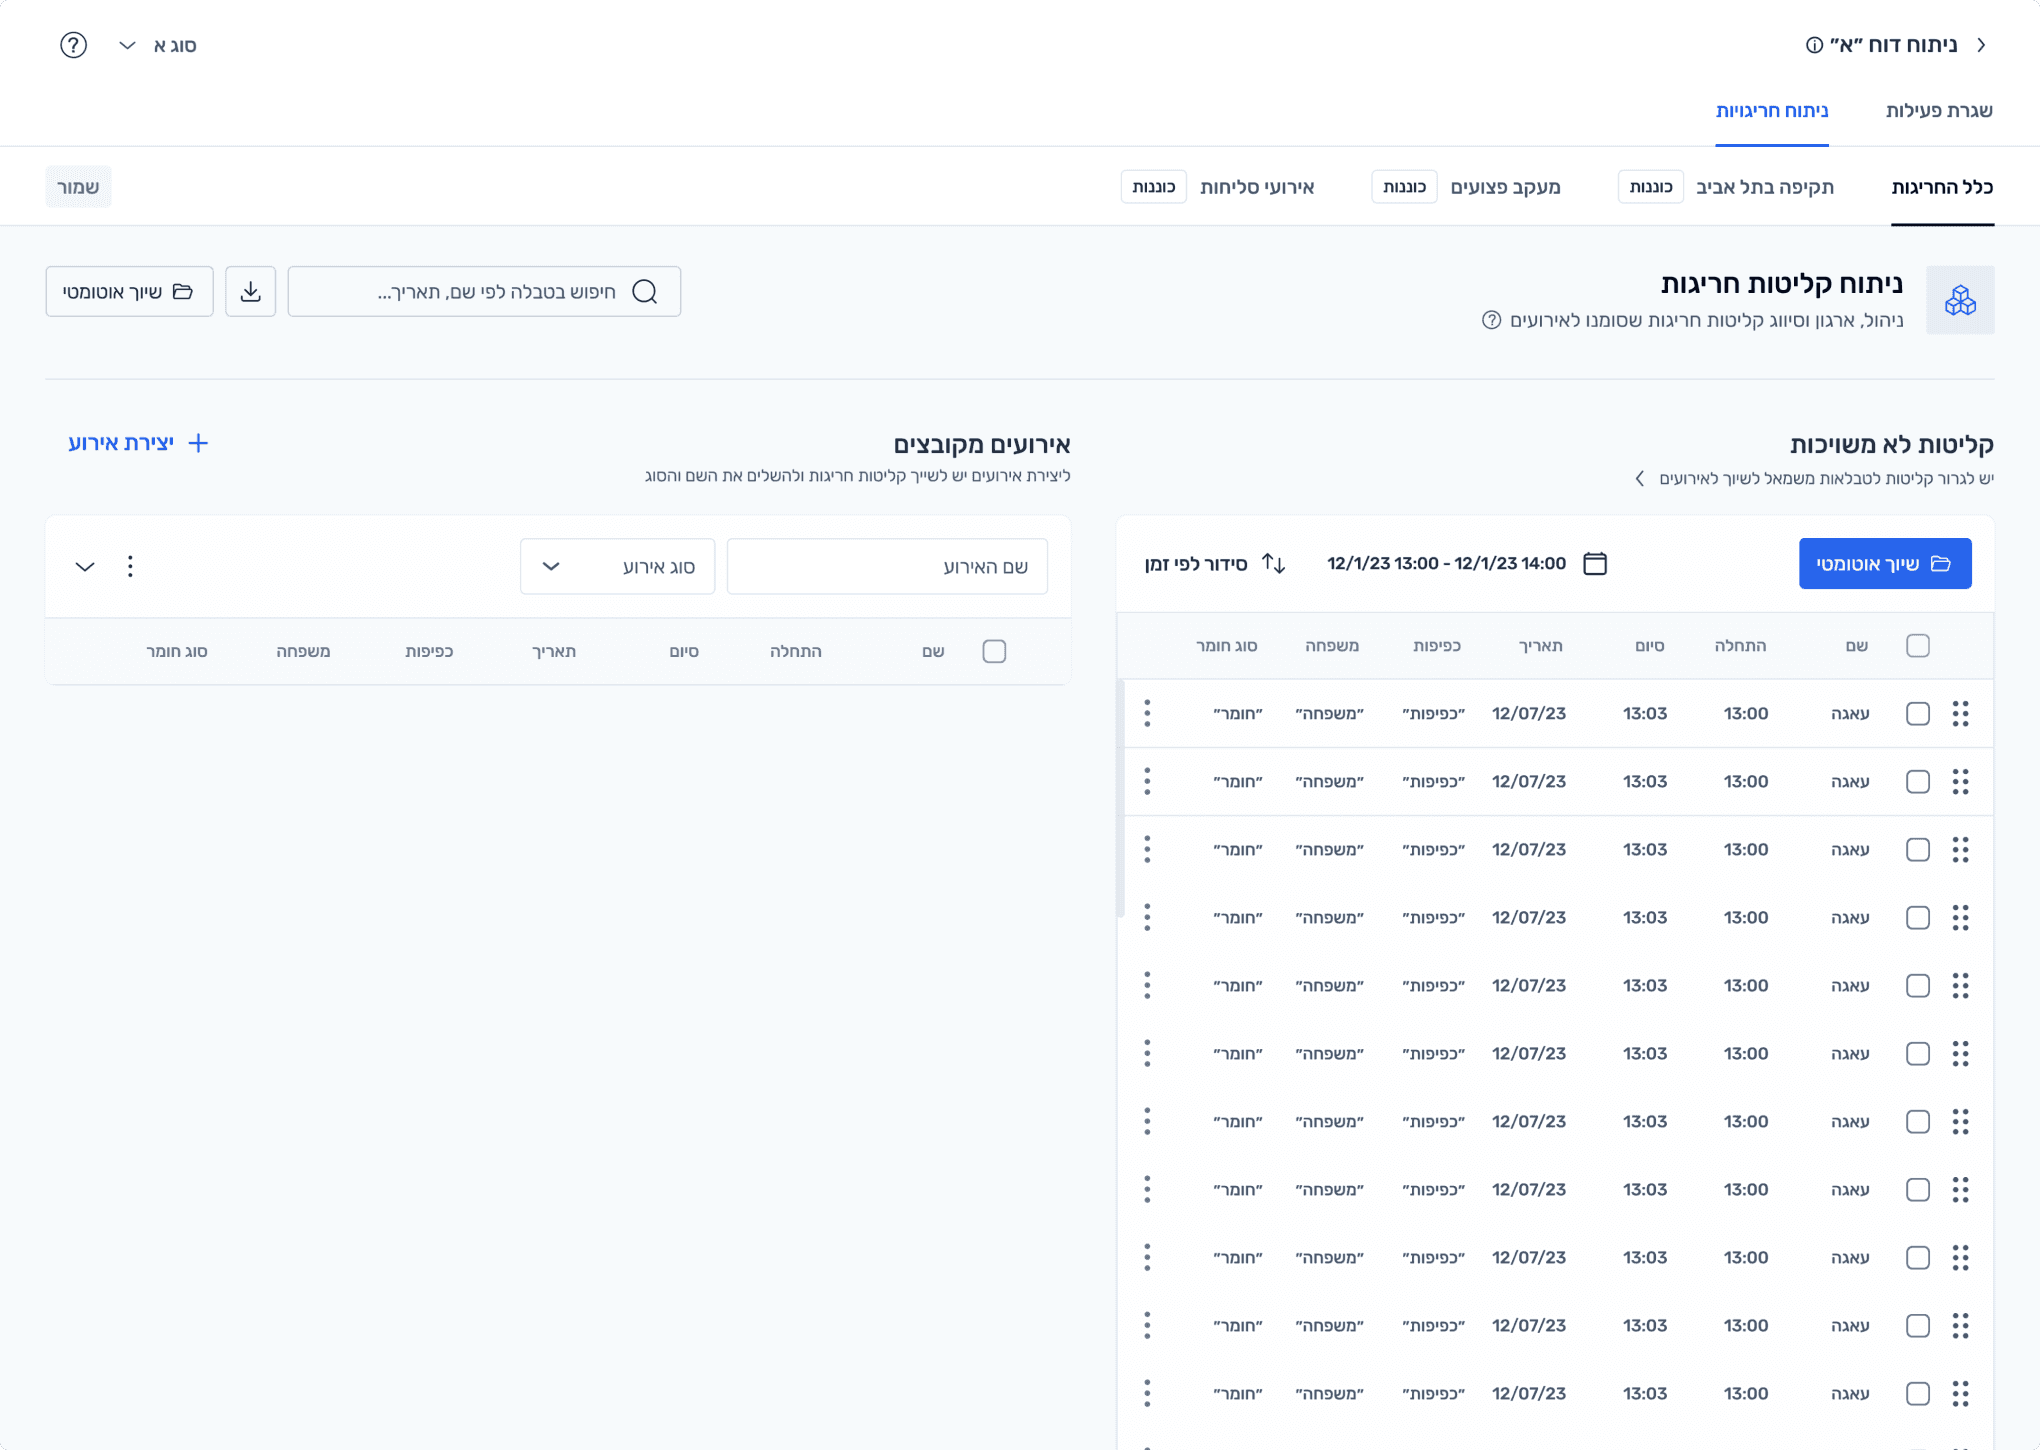
Task: Click the drag handle of first table row
Action: tap(1960, 713)
